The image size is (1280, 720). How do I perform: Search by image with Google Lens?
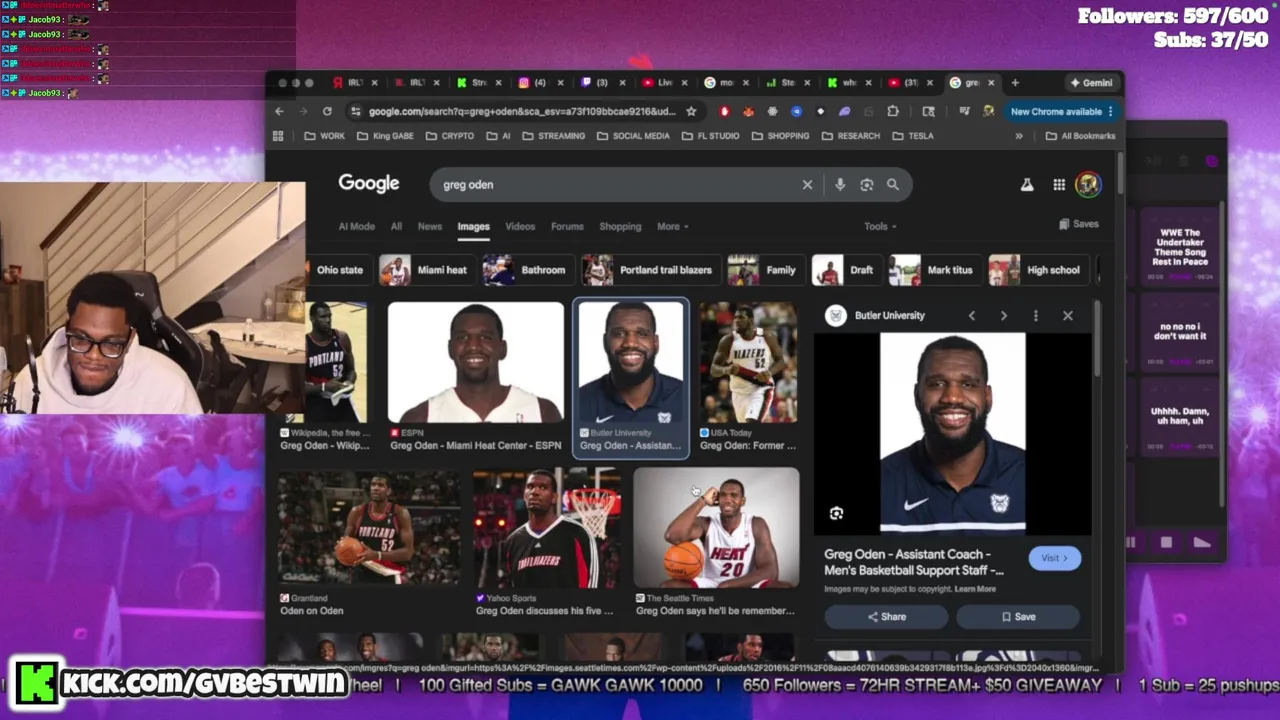pos(867,185)
